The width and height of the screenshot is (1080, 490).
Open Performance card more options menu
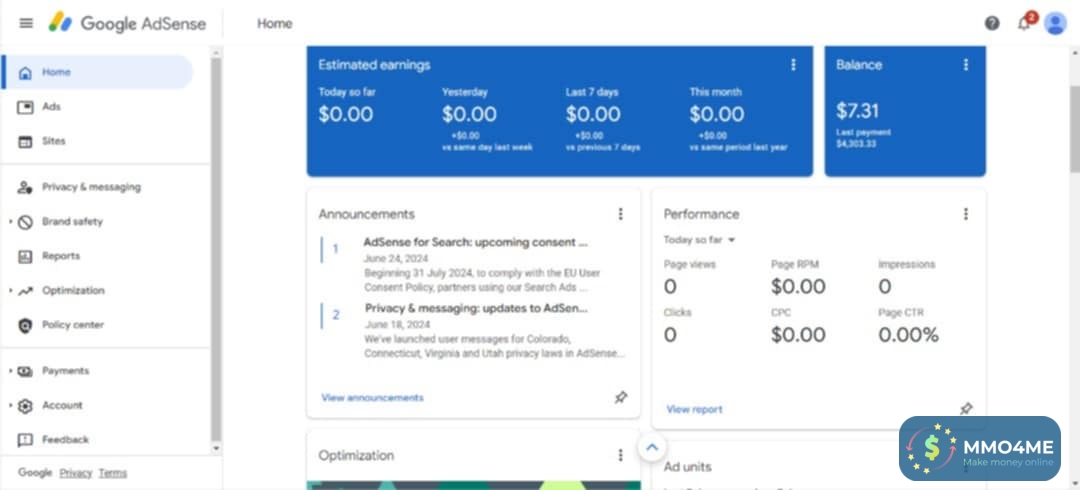tap(966, 214)
